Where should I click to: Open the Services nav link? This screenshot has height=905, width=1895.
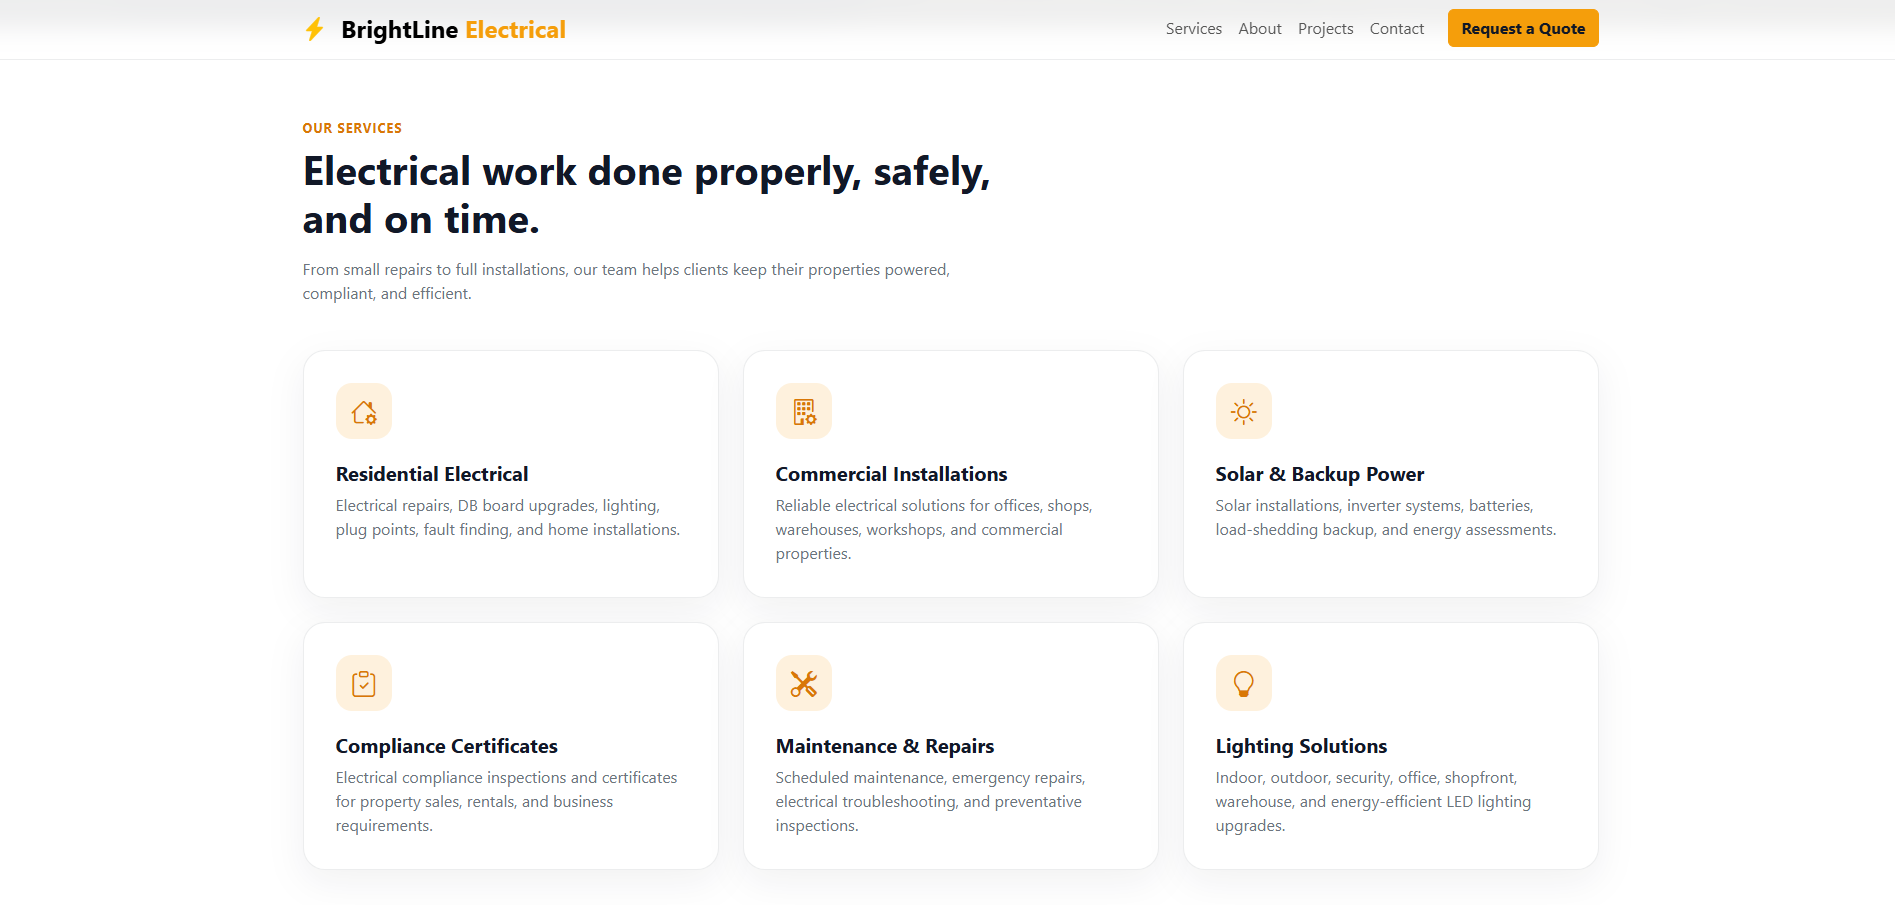[1193, 29]
